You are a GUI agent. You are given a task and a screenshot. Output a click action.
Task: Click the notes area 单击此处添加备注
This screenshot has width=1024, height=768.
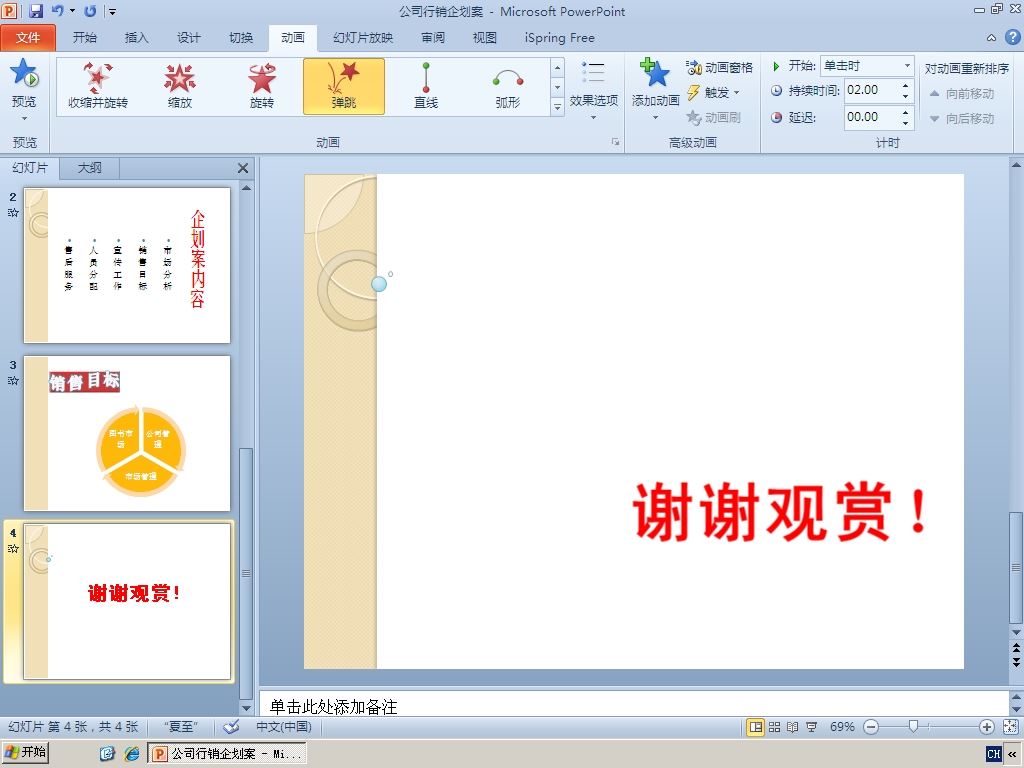point(333,707)
